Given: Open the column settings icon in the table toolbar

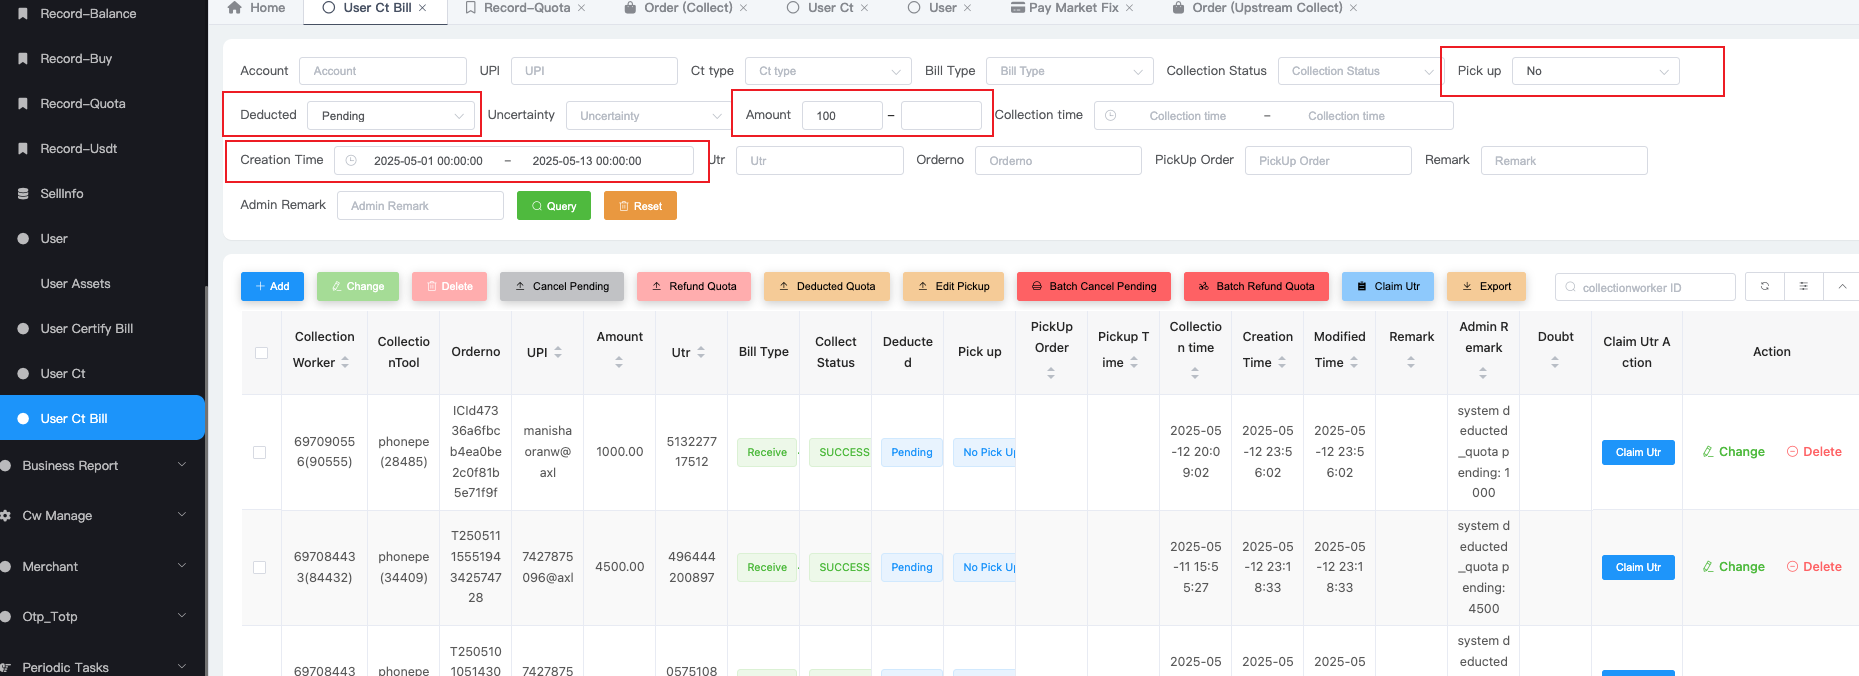Looking at the screenshot, I should coord(1804,287).
